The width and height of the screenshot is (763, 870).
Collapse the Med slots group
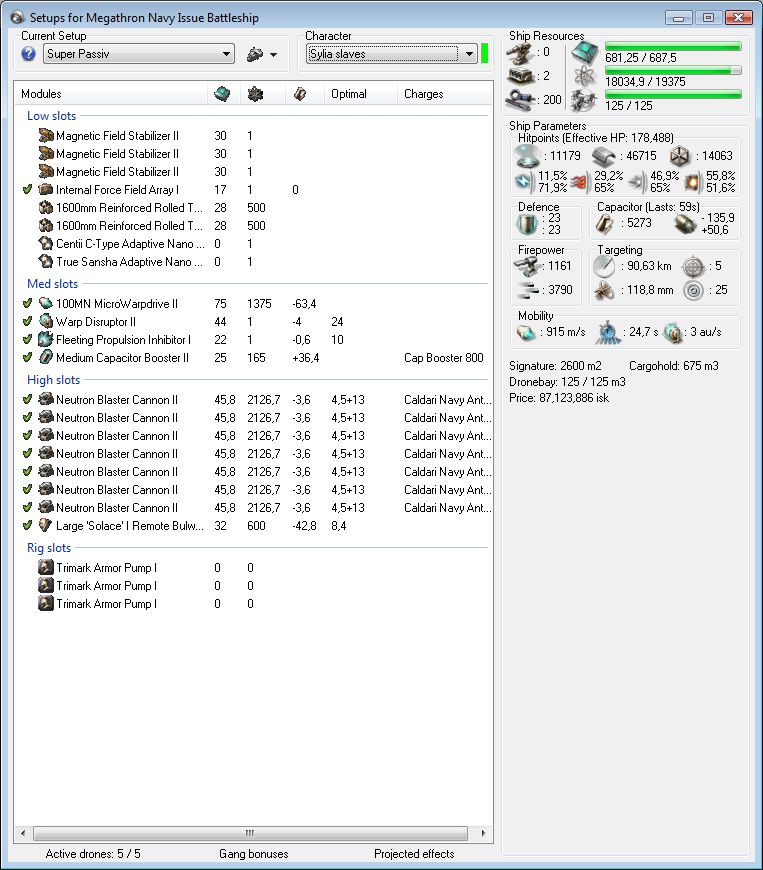coord(53,284)
